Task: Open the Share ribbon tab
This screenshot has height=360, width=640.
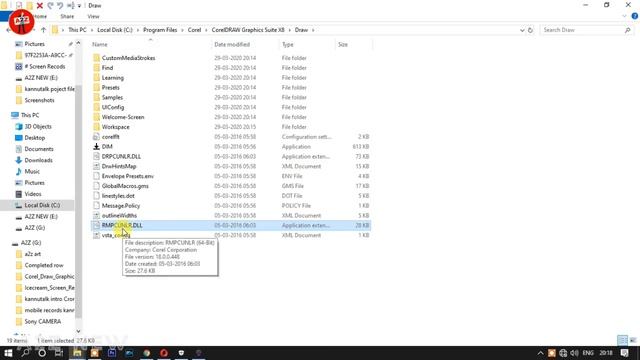Action: 67,16
